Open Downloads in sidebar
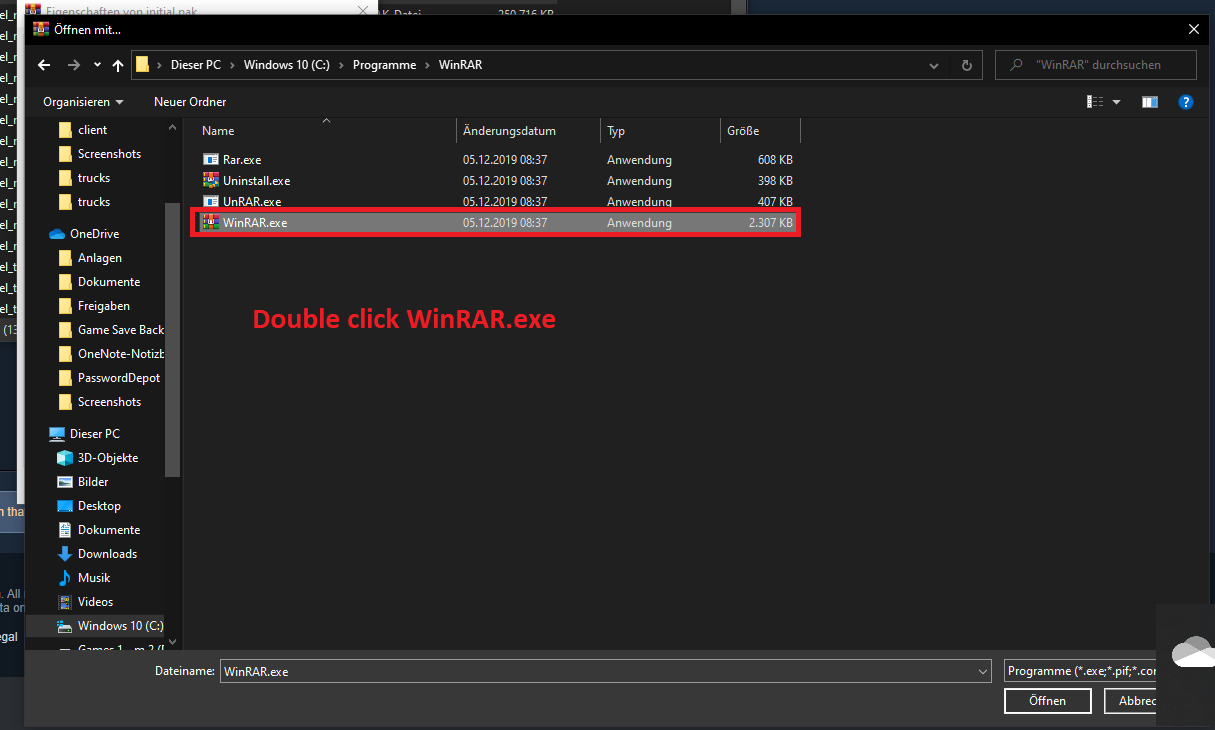The width and height of the screenshot is (1215, 730). (107, 554)
